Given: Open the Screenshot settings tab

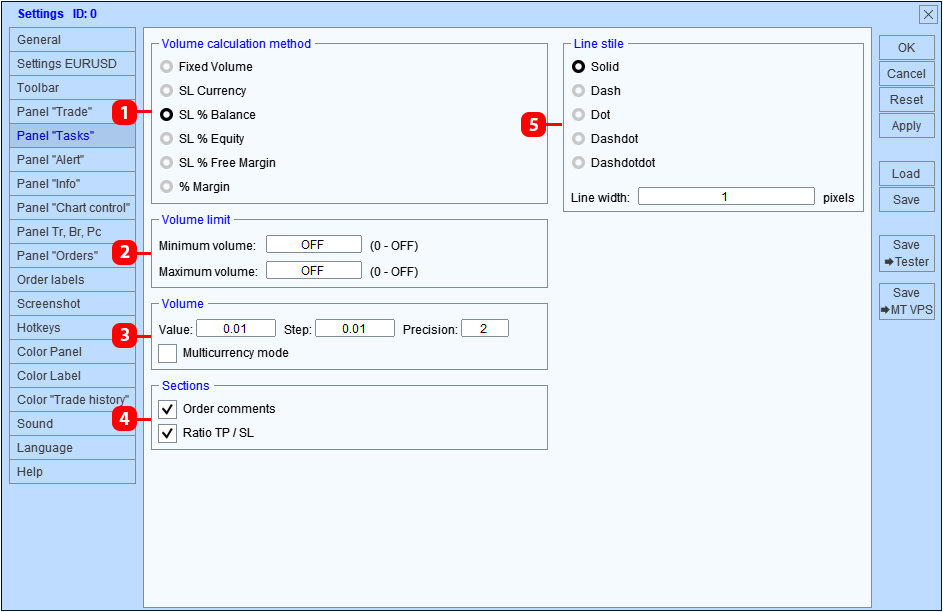Looking at the screenshot, I should click(72, 304).
